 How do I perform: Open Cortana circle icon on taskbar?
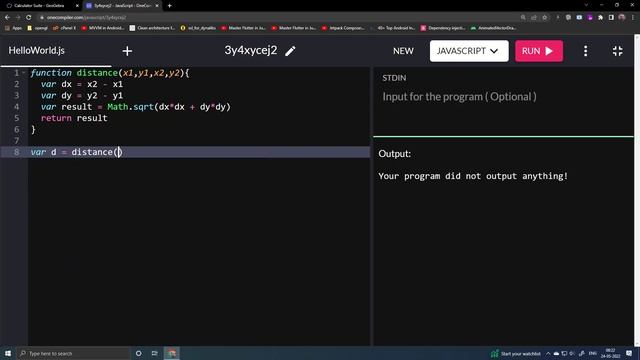[138, 353]
